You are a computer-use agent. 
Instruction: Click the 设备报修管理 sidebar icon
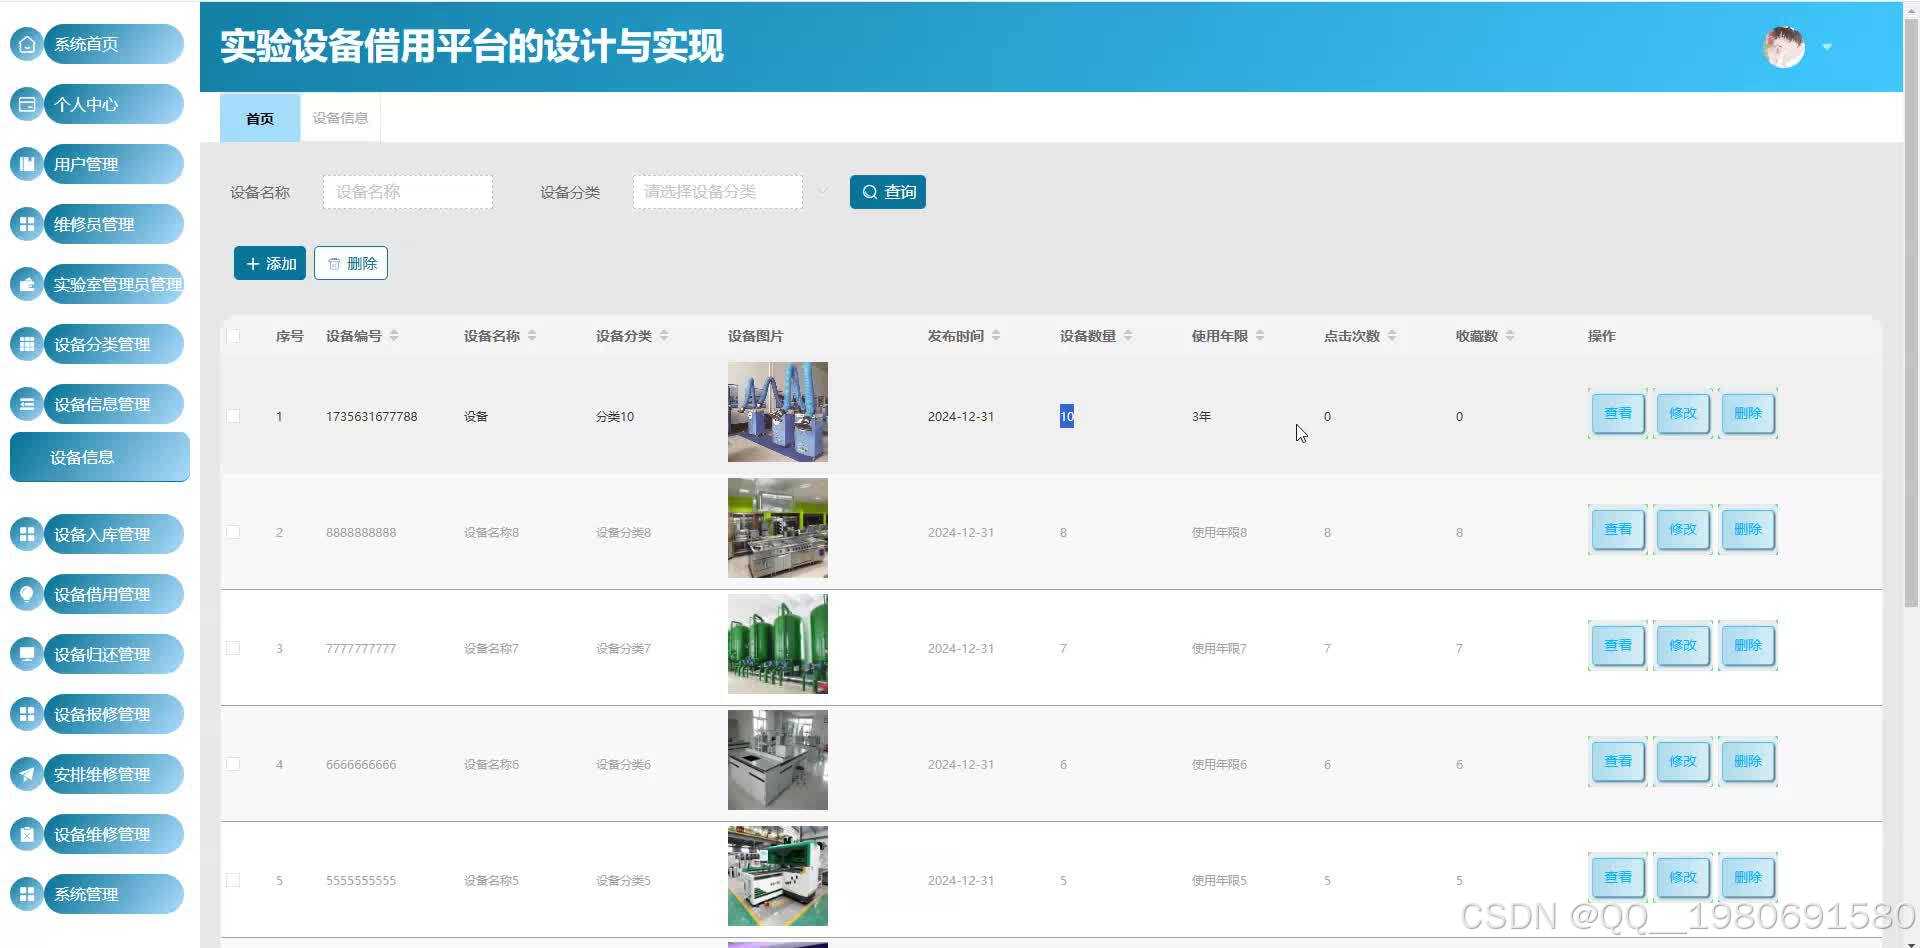26,714
